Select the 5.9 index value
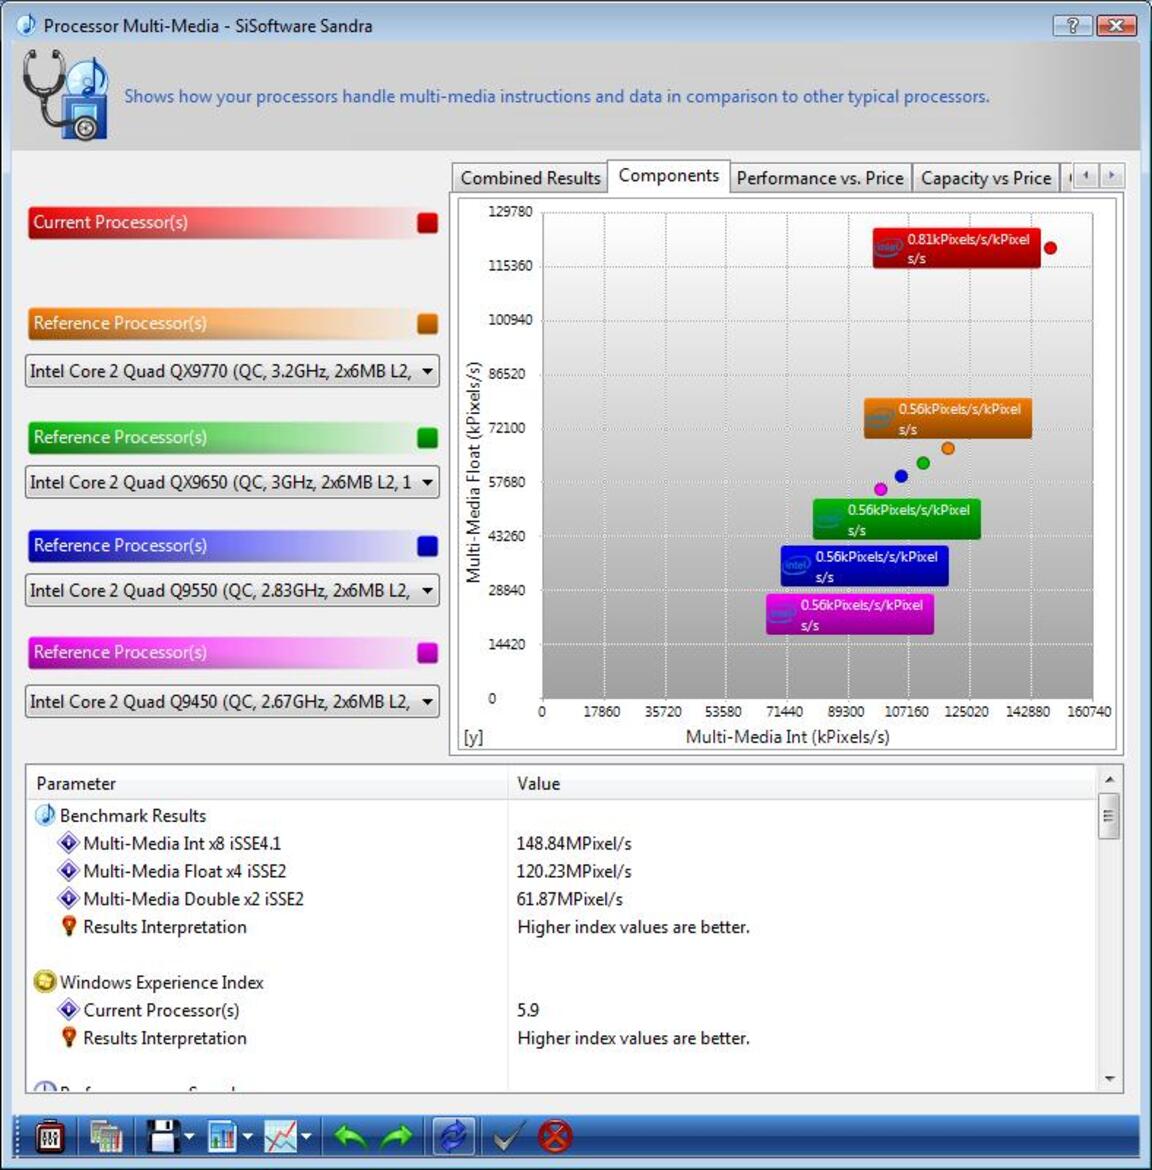1152x1170 pixels. coord(528,1010)
